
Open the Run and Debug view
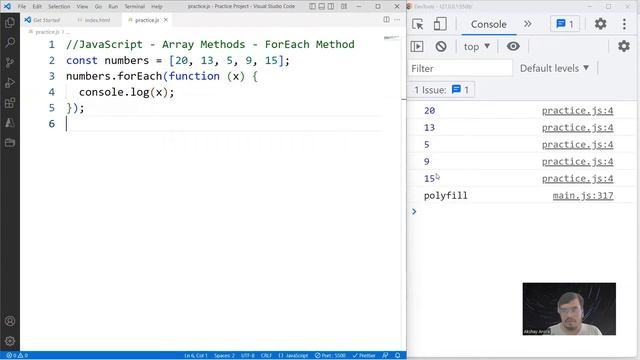(x=10, y=82)
